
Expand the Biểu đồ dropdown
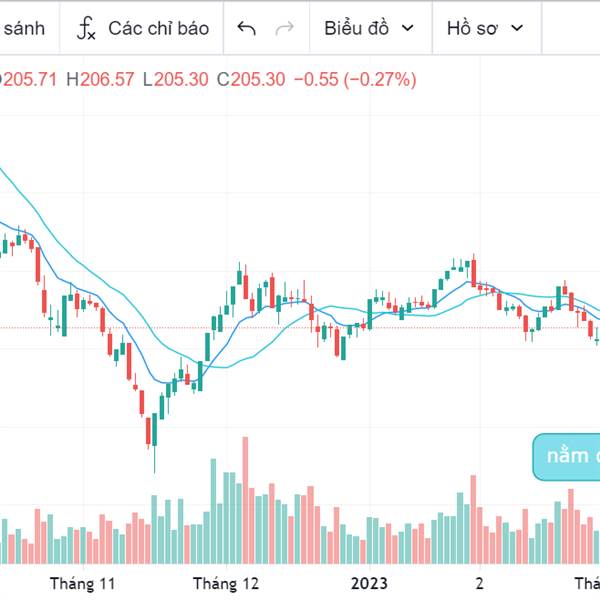tap(355, 28)
